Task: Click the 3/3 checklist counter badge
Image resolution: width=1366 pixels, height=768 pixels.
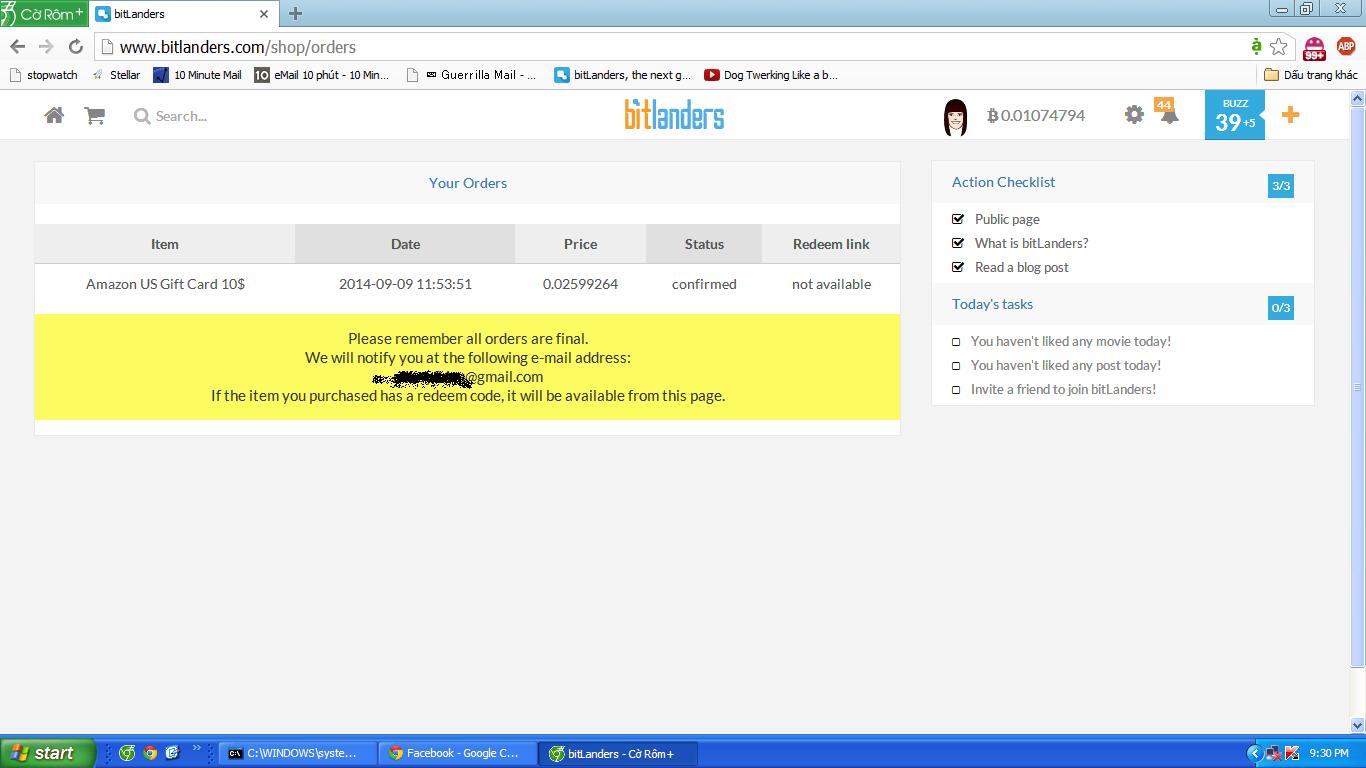Action: click(1281, 185)
